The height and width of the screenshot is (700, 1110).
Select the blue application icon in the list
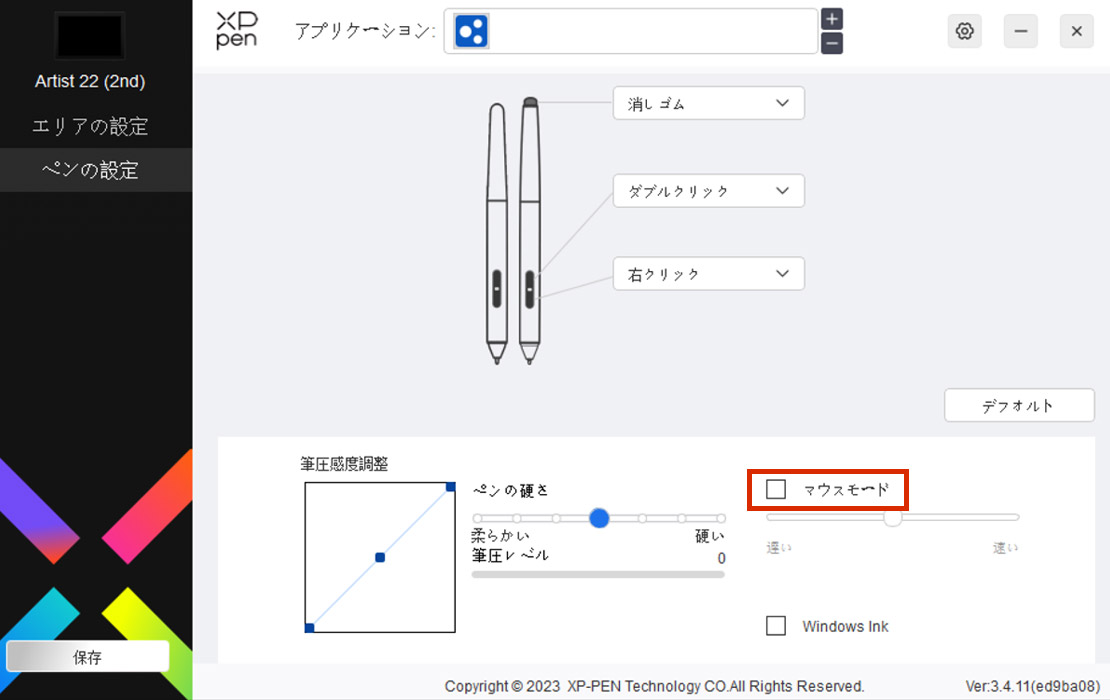(x=471, y=31)
